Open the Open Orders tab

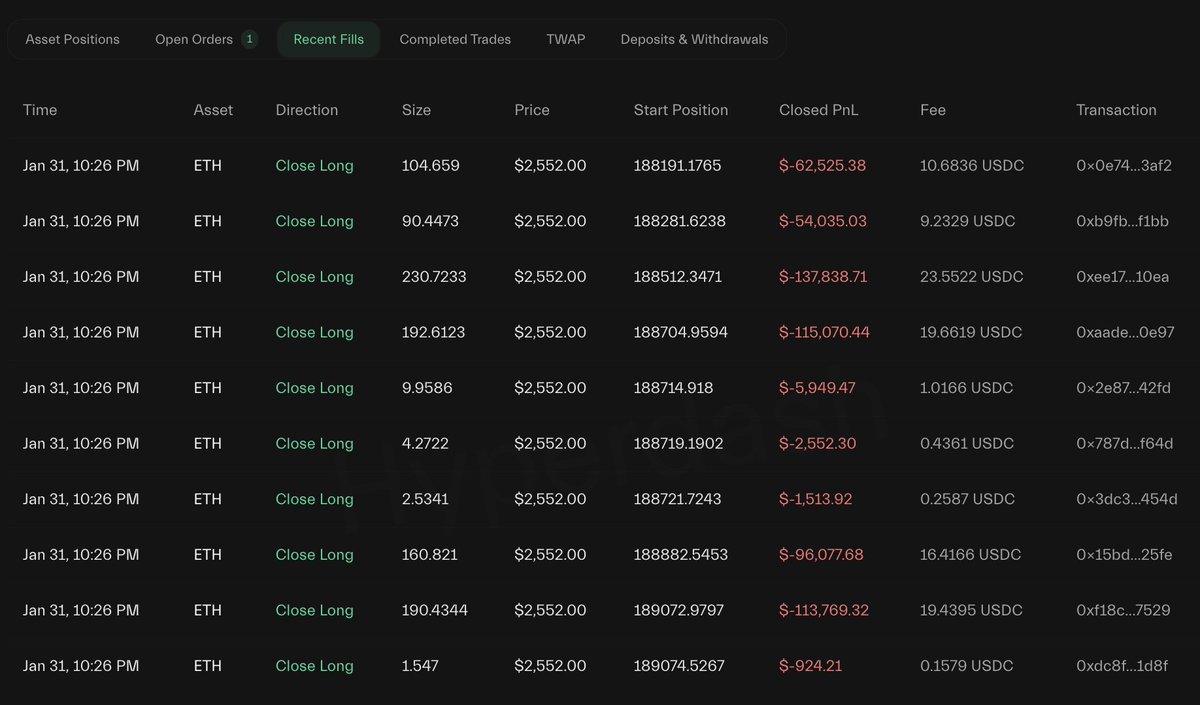pyautogui.click(x=194, y=40)
